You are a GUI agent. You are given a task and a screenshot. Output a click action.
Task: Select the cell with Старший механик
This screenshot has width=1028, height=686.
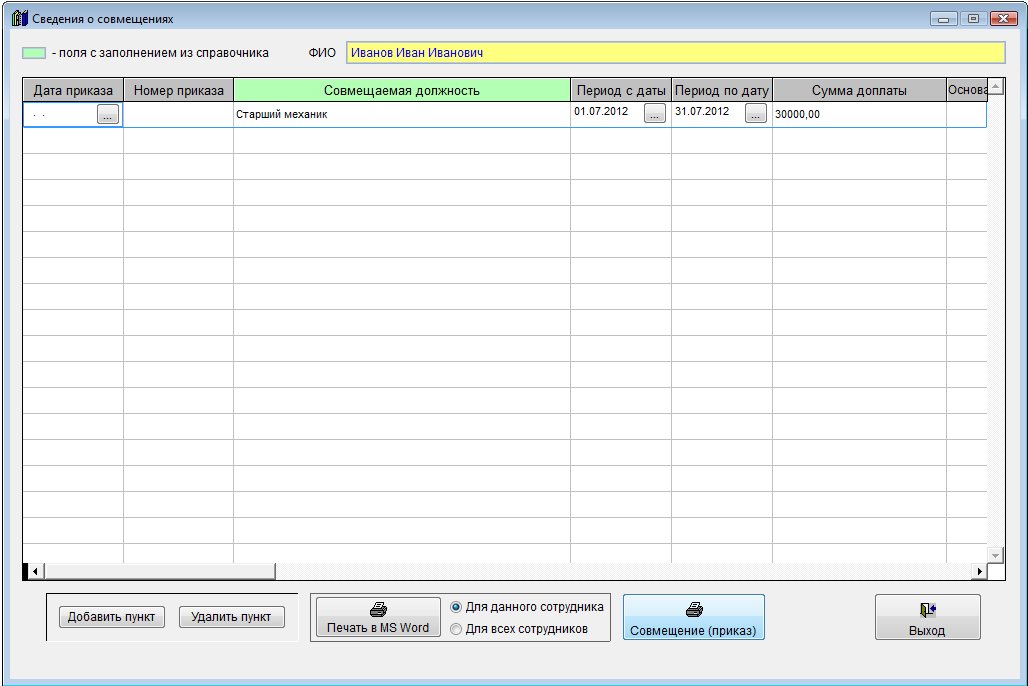(x=402, y=114)
